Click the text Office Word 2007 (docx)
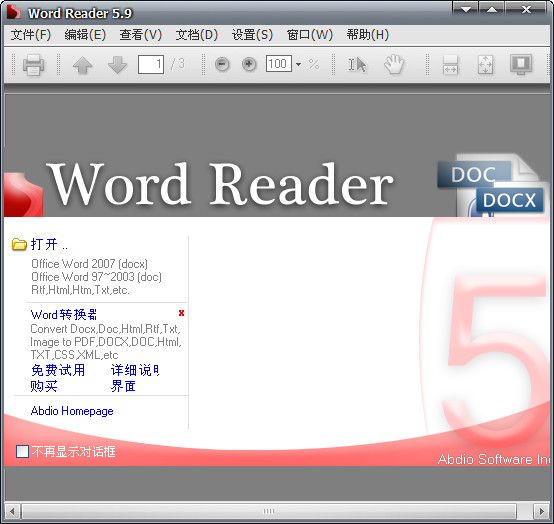The width and height of the screenshot is (554, 524). pyautogui.click(x=89, y=264)
